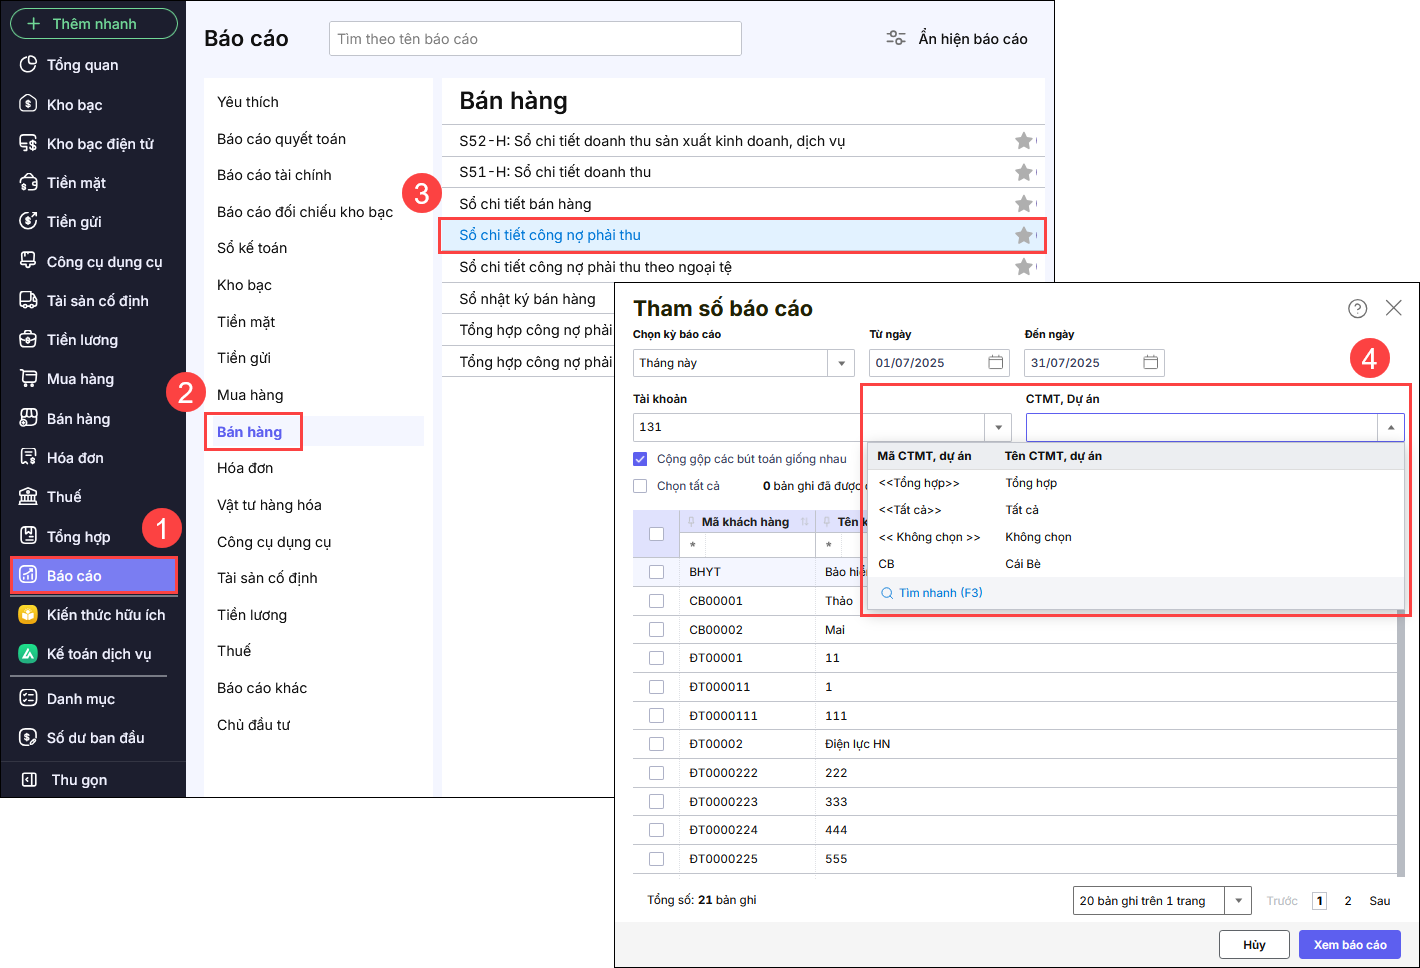Click the Danh mục sidebar icon
Image resolution: width=1420 pixels, height=968 pixels.
pyautogui.click(x=29, y=698)
